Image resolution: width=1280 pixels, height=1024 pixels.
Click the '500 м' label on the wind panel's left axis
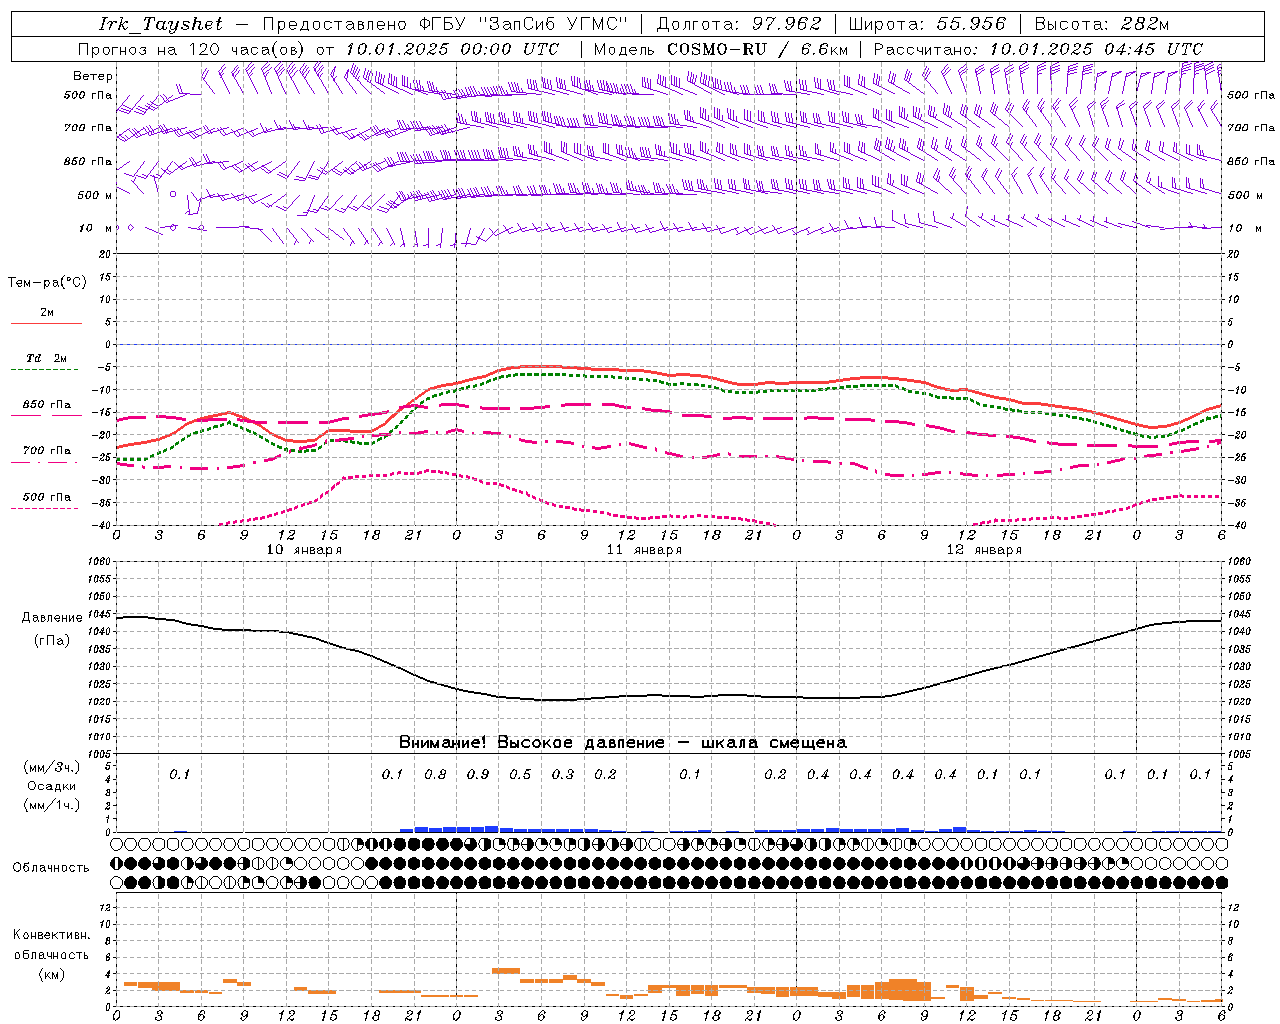pyautogui.click(x=95, y=195)
